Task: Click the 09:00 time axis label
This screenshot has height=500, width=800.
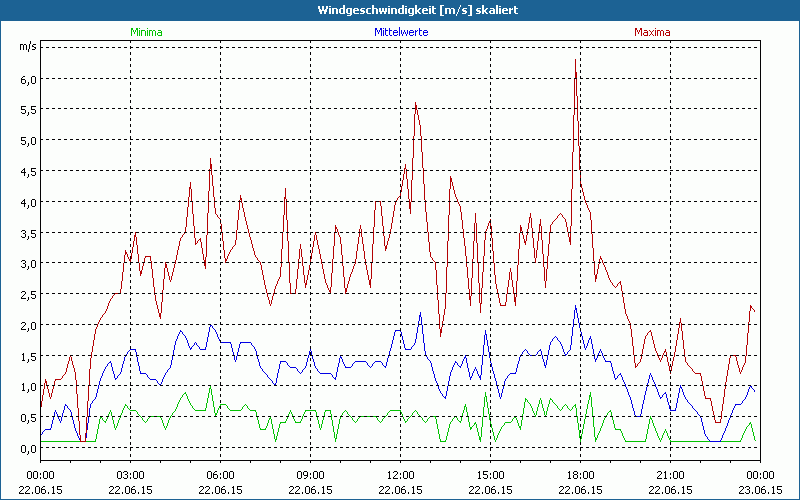Action: point(310,475)
